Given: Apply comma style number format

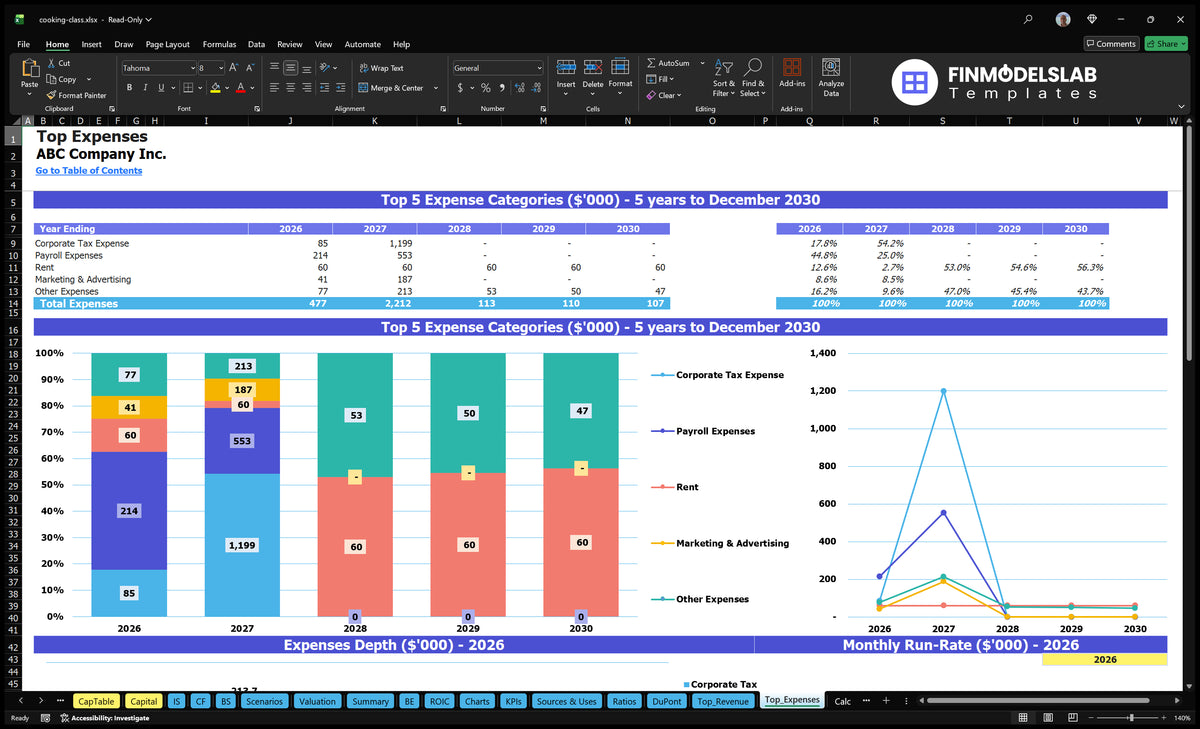Looking at the screenshot, I should pyautogui.click(x=500, y=88).
